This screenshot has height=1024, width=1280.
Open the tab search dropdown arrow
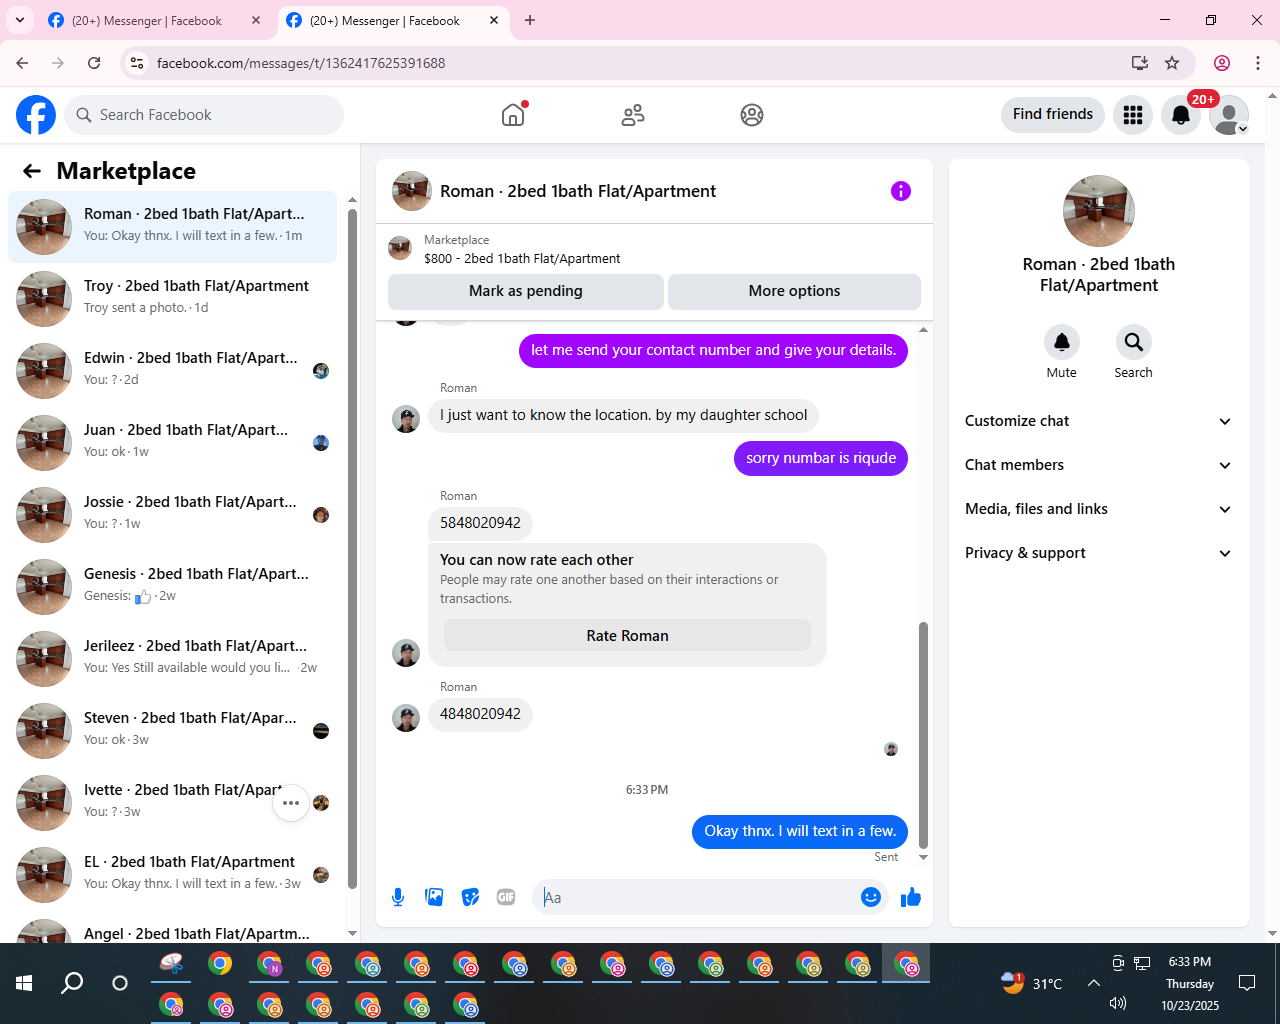tap(20, 20)
